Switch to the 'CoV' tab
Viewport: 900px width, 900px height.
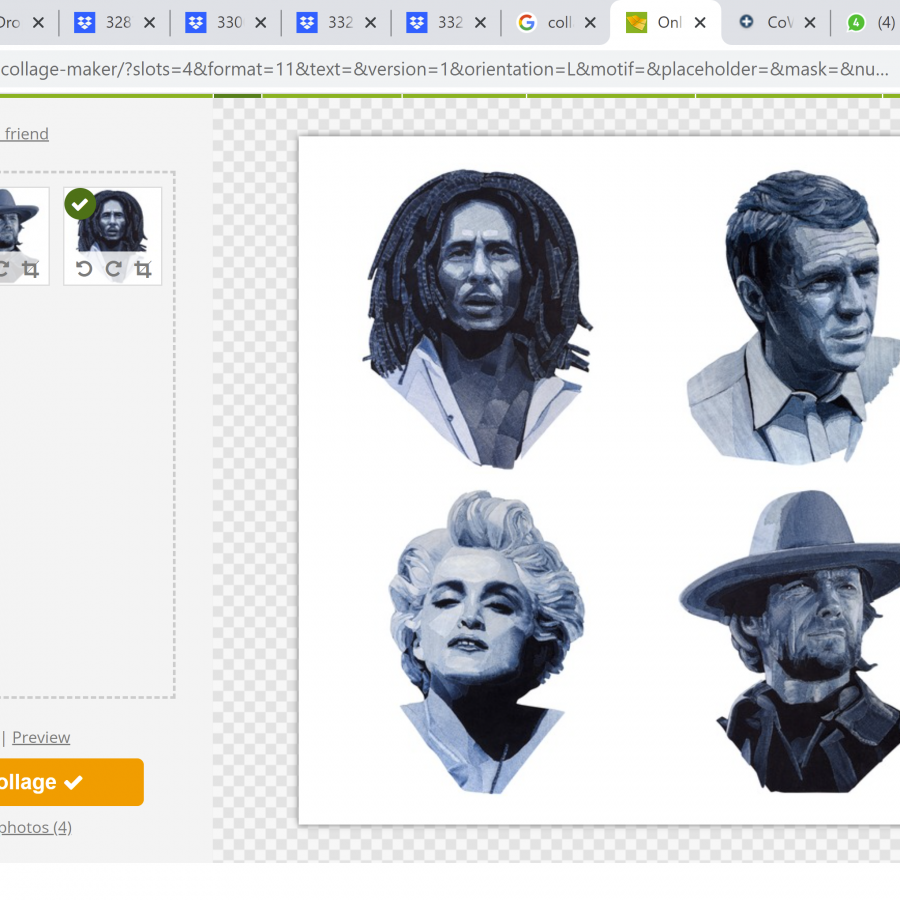(x=776, y=22)
